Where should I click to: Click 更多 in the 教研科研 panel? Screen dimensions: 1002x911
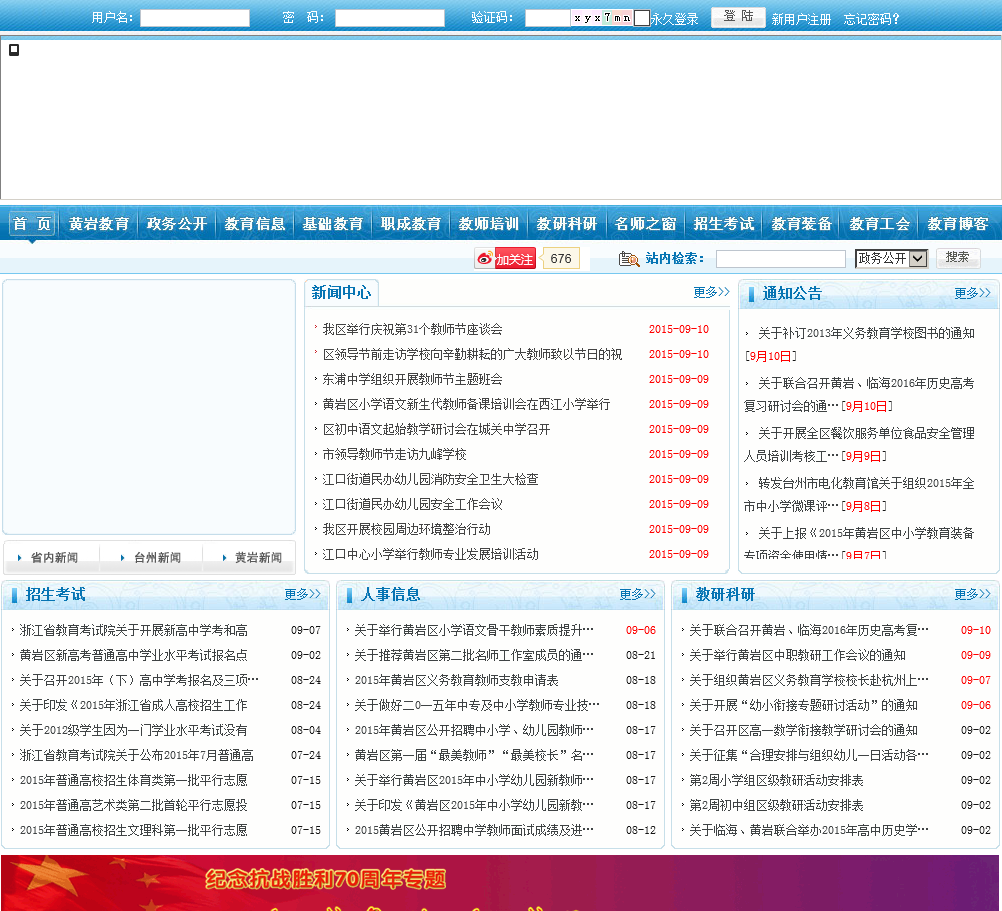pyautogui.click(x=972, y=594)
